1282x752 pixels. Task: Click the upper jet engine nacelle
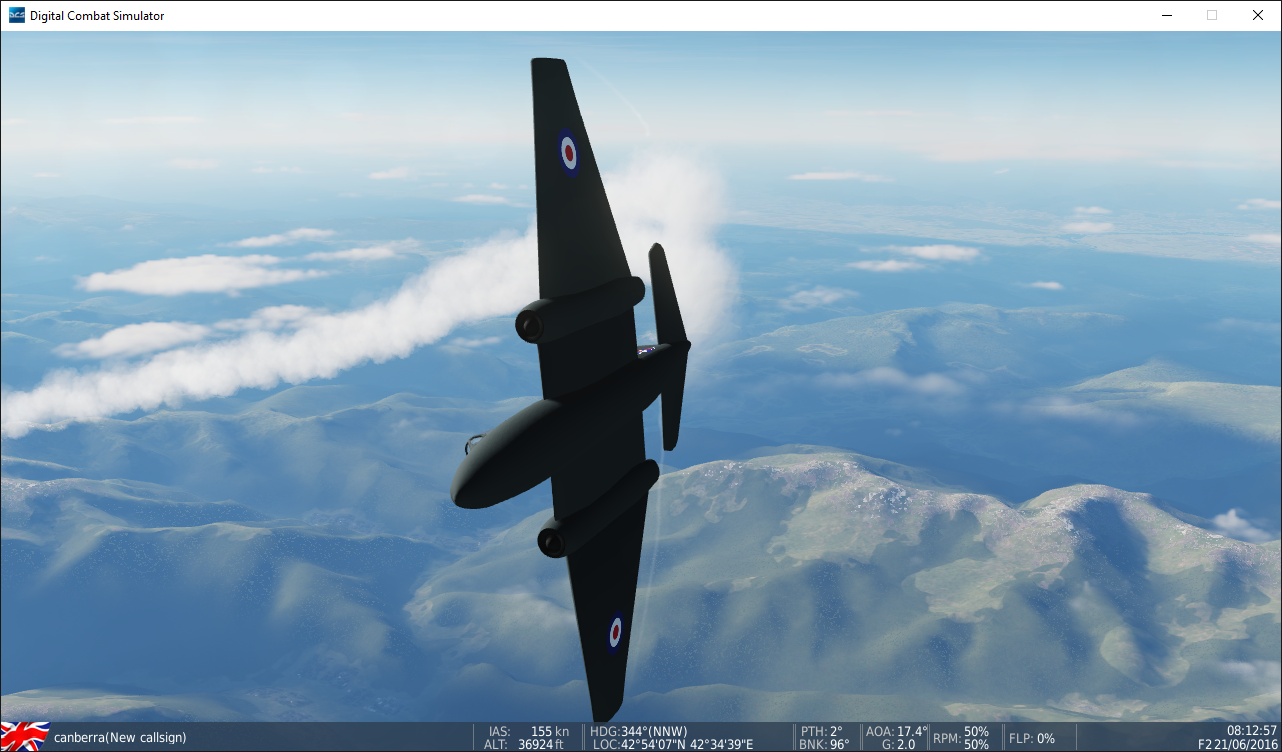click(x=575, y=310)
